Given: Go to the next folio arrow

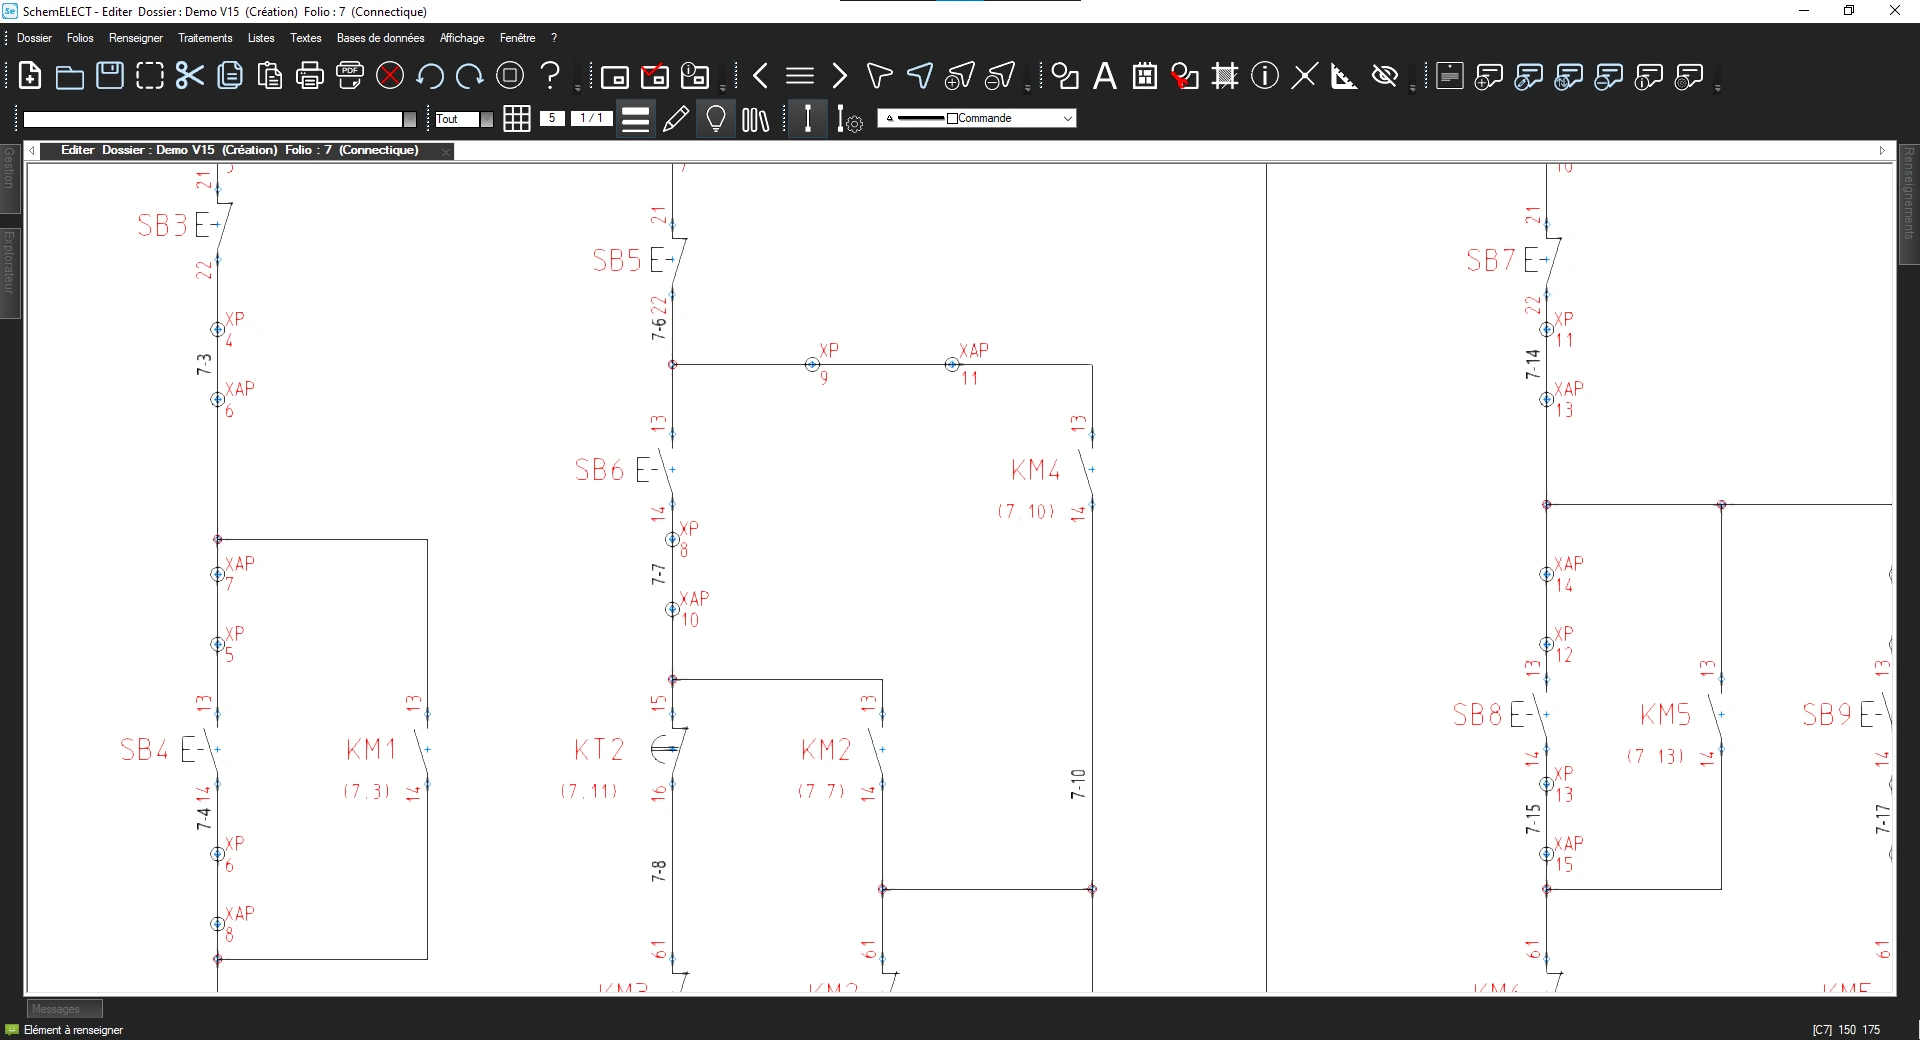Looking at the screenshot, I should [840, 76].
